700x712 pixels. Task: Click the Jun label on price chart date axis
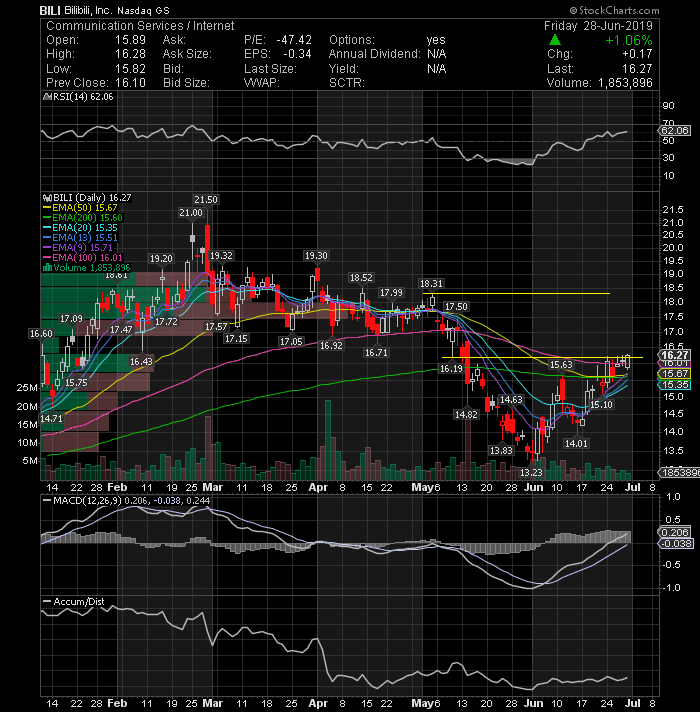[x=533, y=487]
